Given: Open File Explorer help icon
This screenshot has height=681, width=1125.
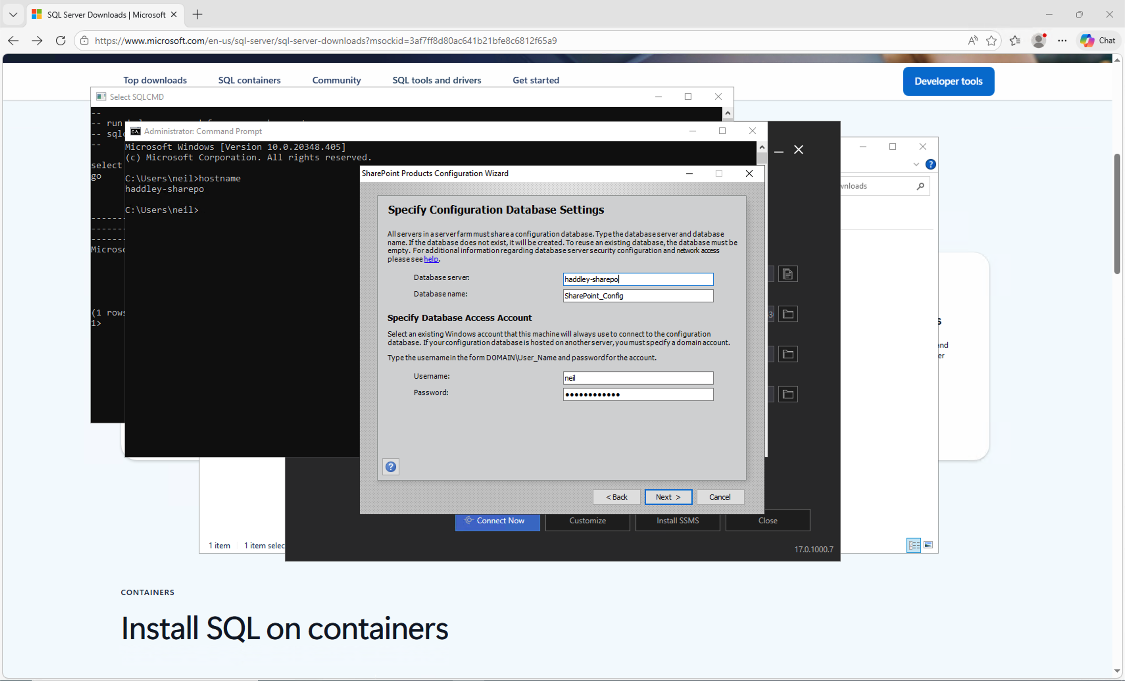Looking at the screenshot, I should point(931,164).
